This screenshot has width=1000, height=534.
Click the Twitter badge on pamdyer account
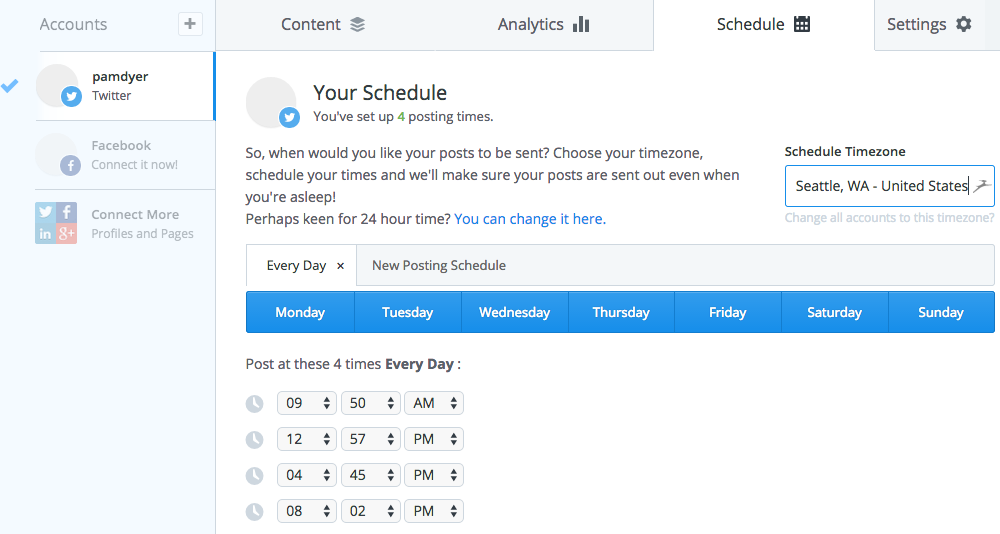coord(71,97)
